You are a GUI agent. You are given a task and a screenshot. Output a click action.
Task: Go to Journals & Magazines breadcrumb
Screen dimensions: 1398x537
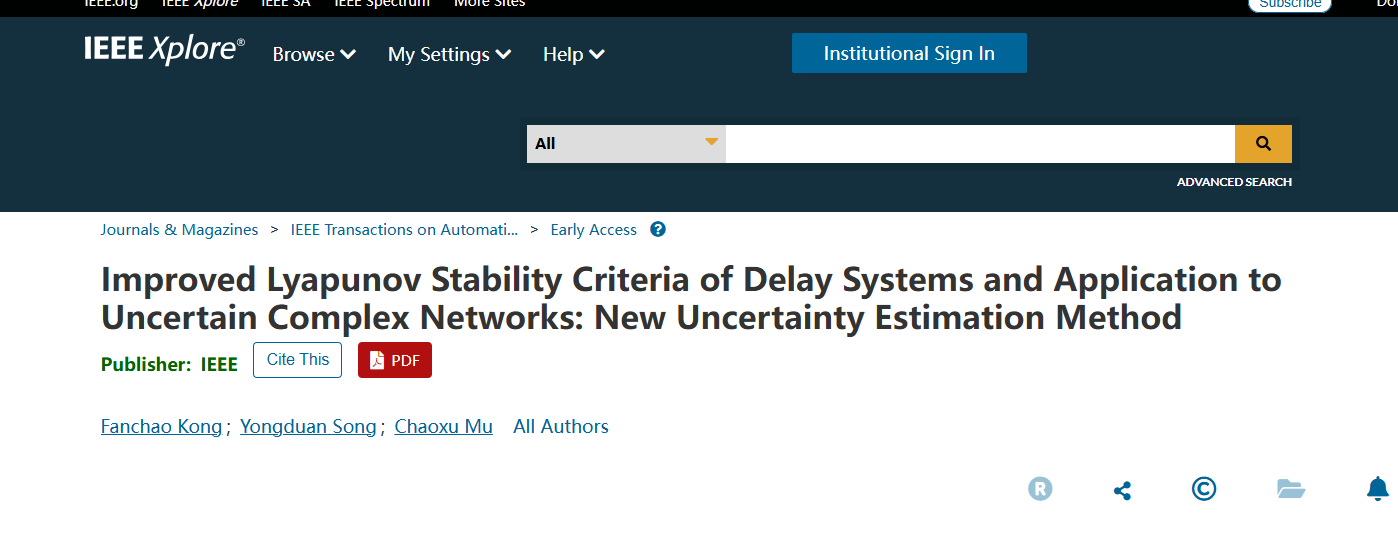click(179, 230)
